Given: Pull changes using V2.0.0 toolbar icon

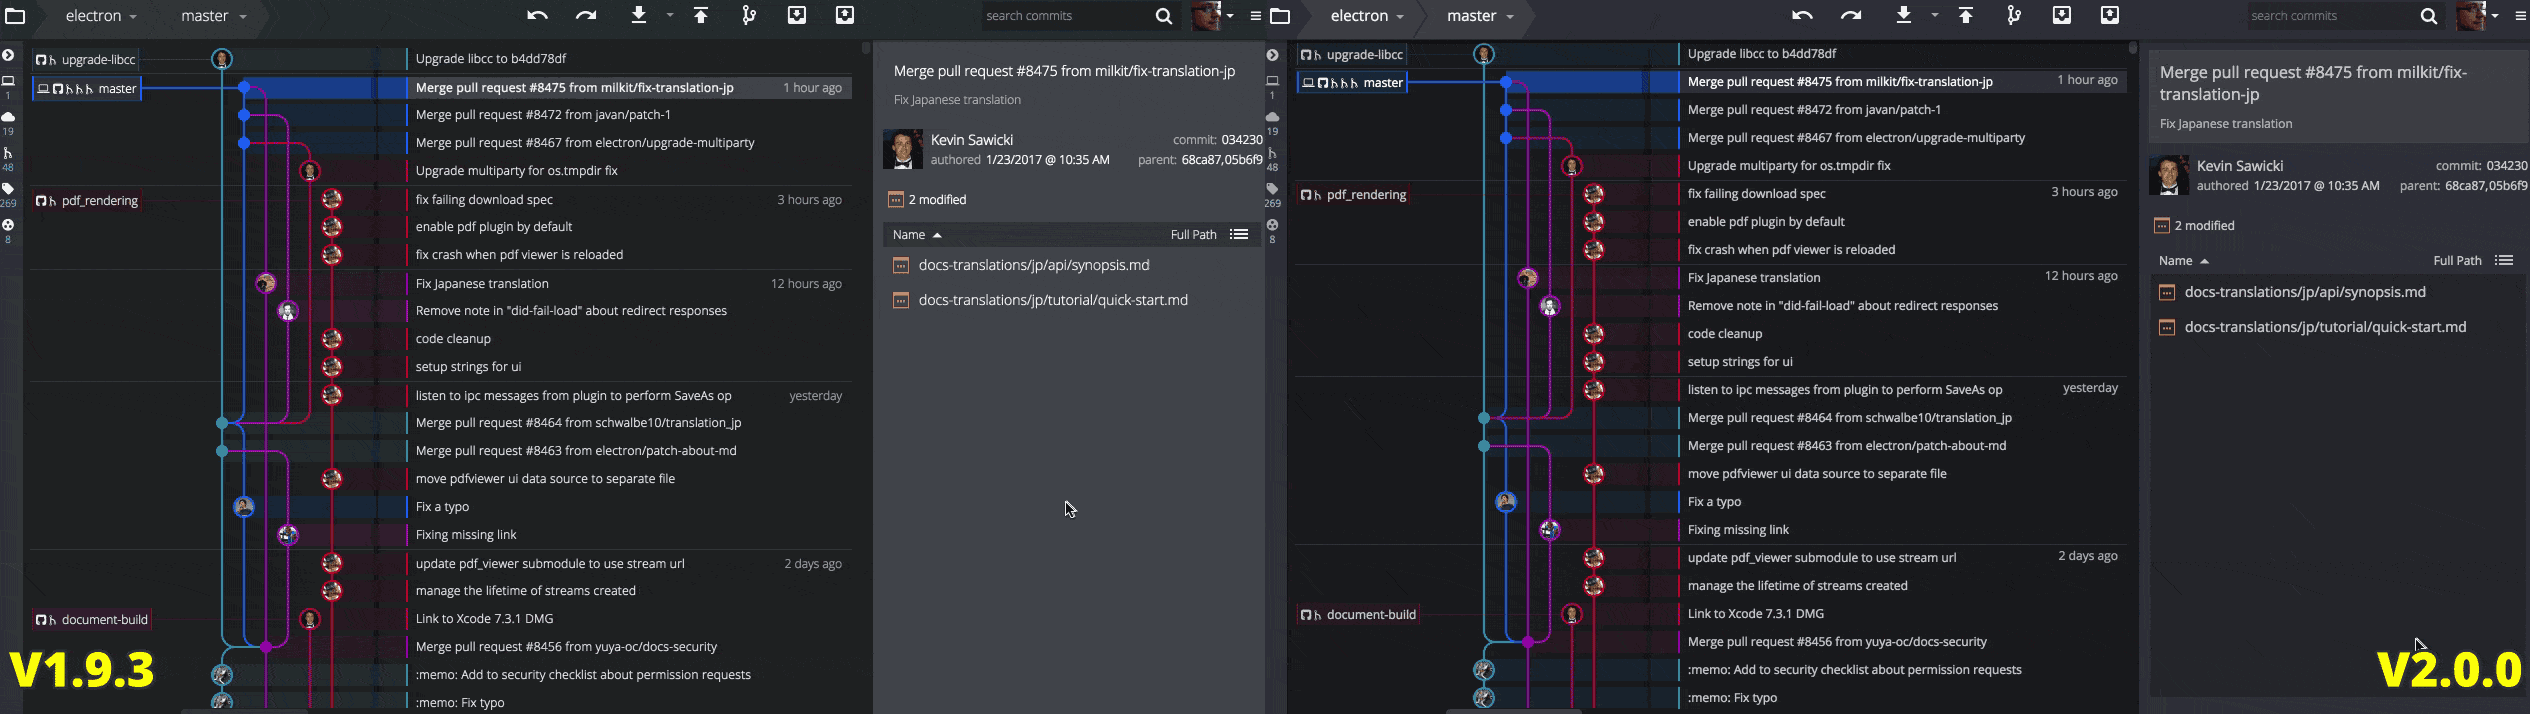Looking at the screenshot, I should pos(1904,15).
